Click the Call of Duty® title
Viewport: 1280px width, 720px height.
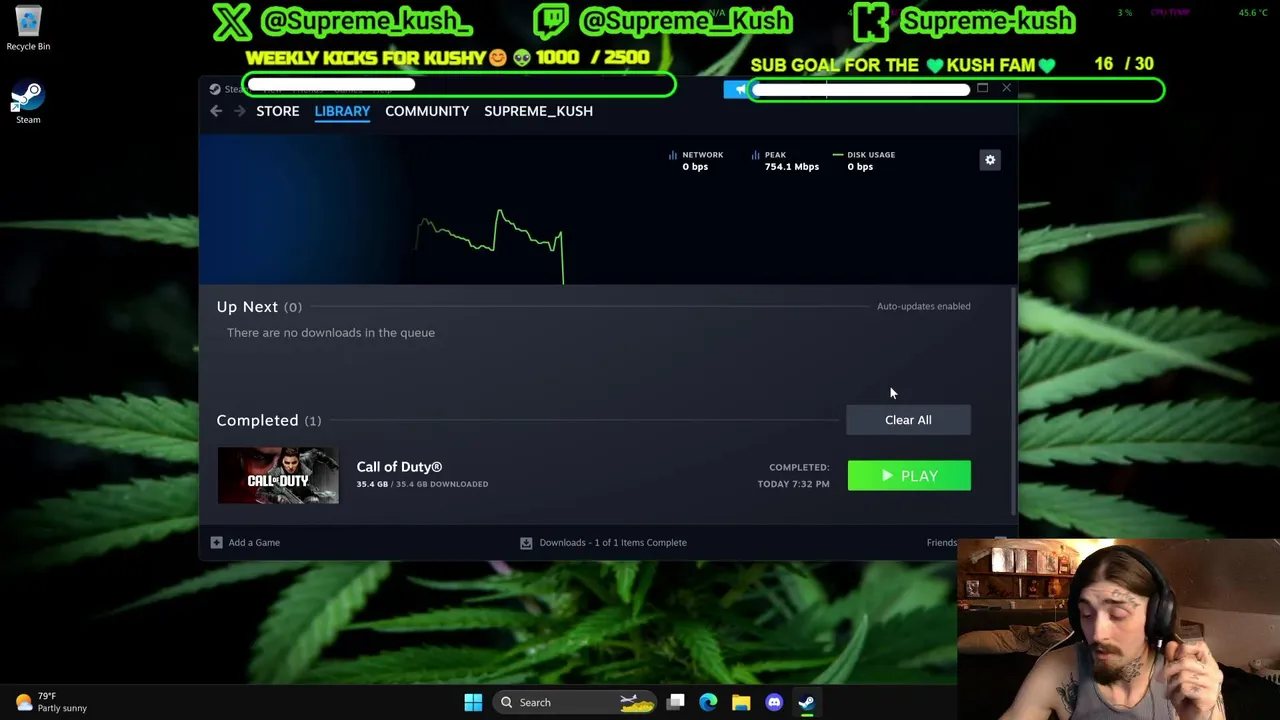point(399,466)
